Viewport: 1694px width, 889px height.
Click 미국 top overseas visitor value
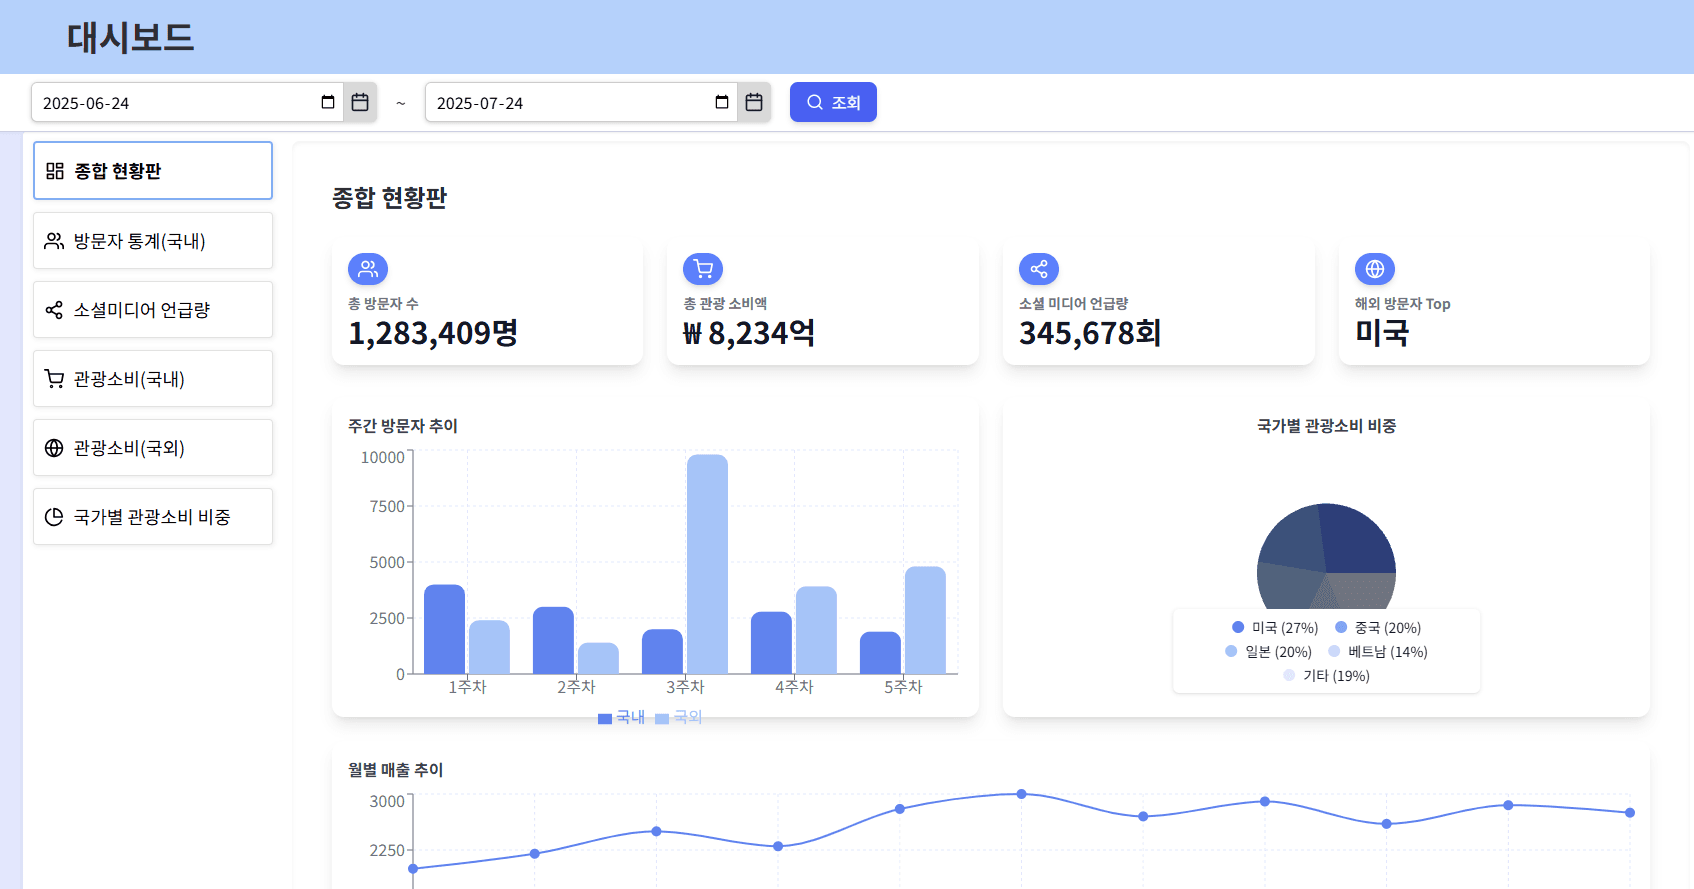click(1382, 333)
